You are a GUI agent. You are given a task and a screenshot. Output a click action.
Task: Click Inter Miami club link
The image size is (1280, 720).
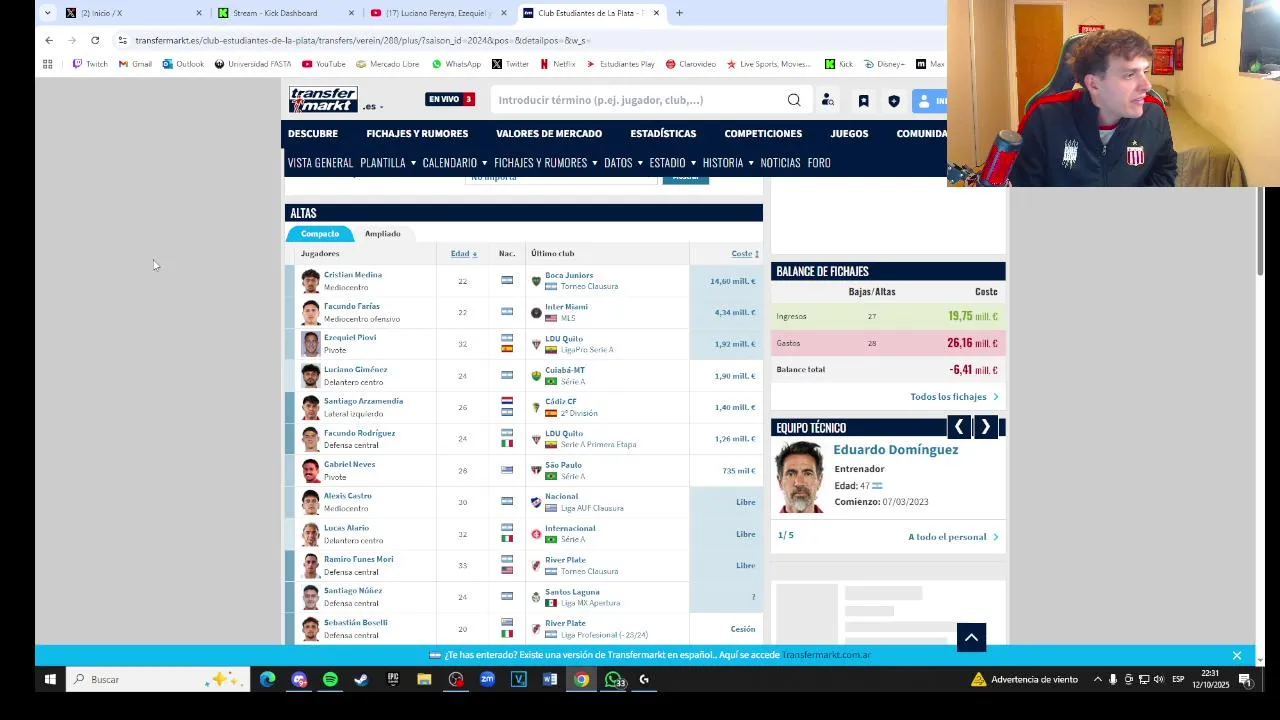[566, 307]
